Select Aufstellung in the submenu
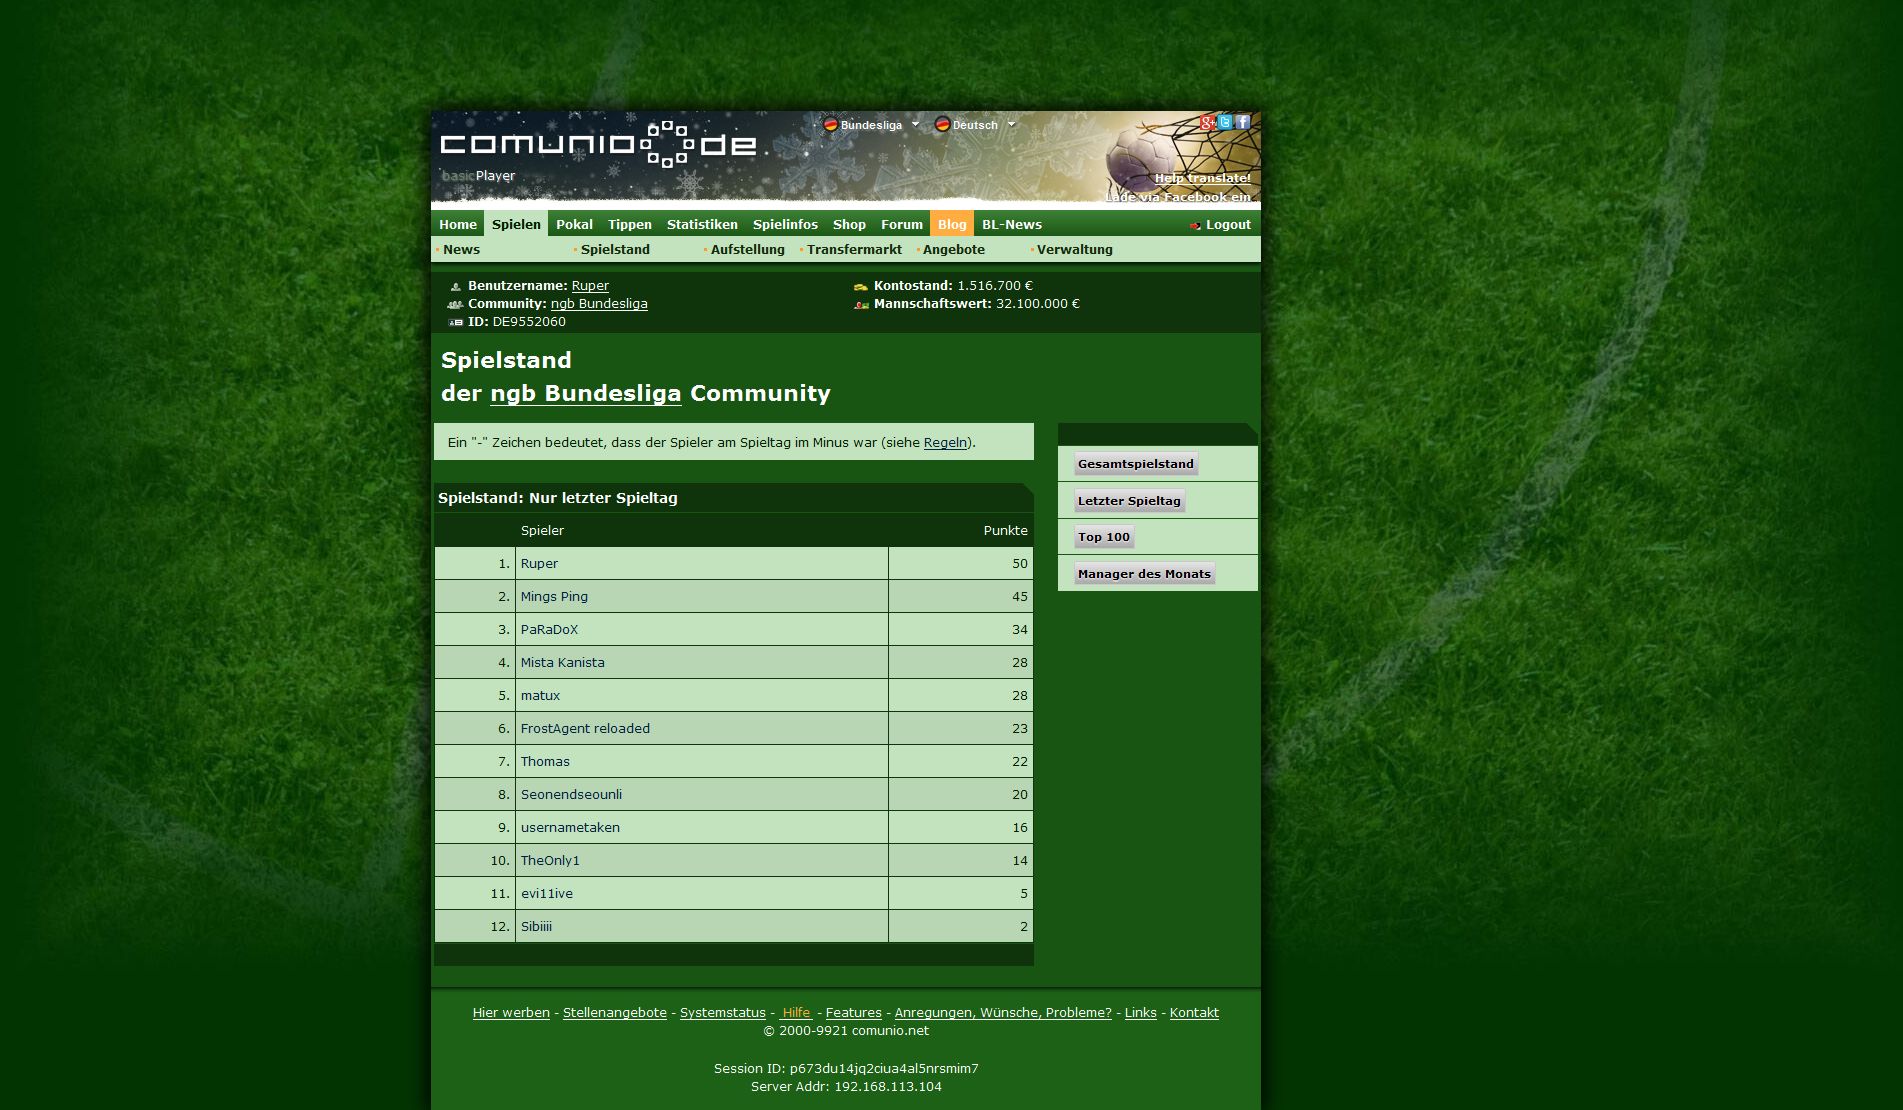 (747, 250)
